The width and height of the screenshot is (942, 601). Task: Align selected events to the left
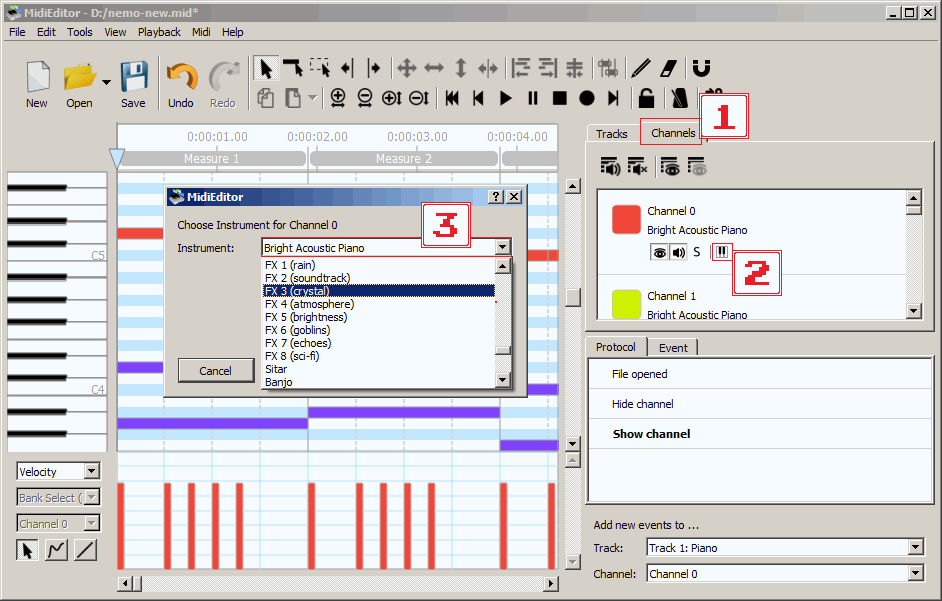pos(520,69)
